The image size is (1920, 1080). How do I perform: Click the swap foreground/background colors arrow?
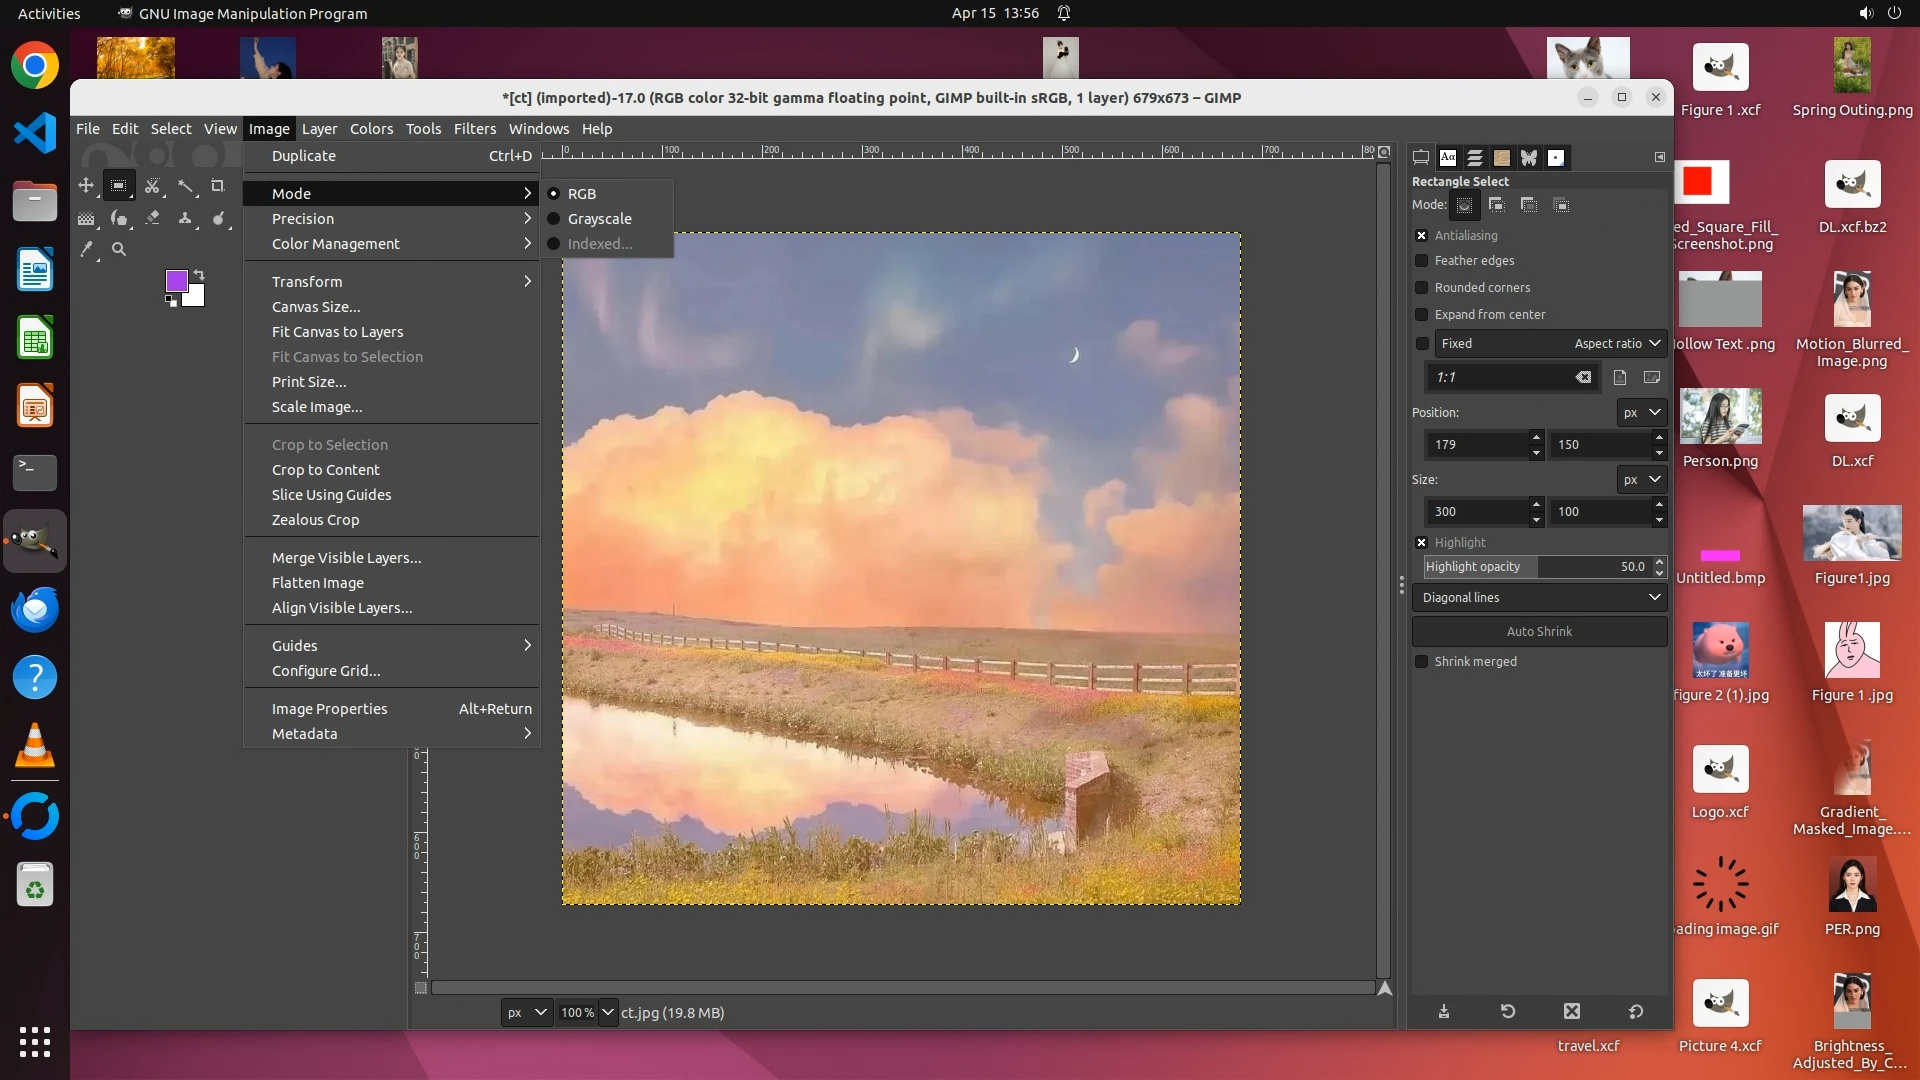pyautogui.click(x=199, y=274)
